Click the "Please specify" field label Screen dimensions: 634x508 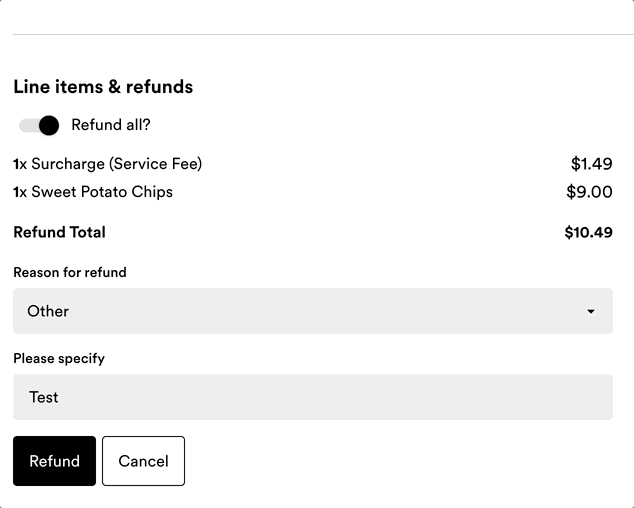click(x=59, y=358)
